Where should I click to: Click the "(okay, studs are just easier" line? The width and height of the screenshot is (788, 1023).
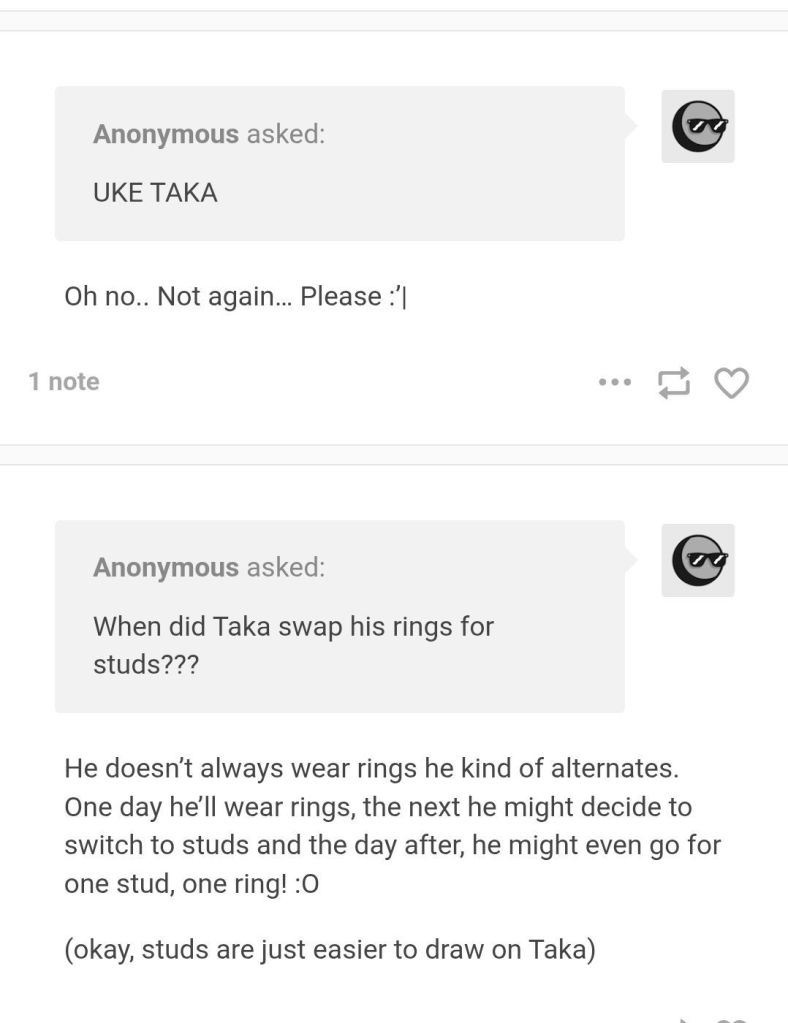coord(330,948)
